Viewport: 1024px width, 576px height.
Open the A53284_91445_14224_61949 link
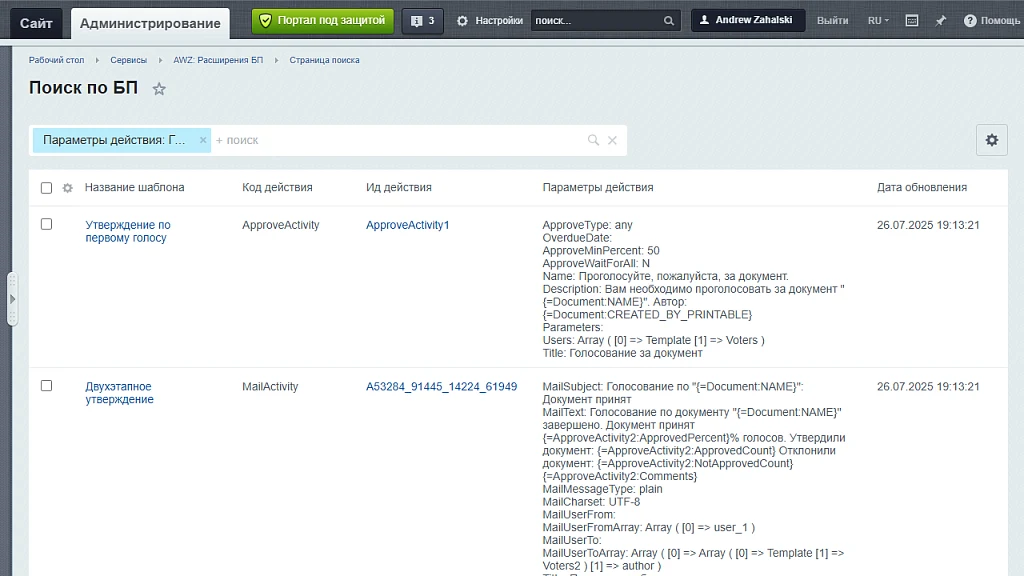tap(441, 387)
